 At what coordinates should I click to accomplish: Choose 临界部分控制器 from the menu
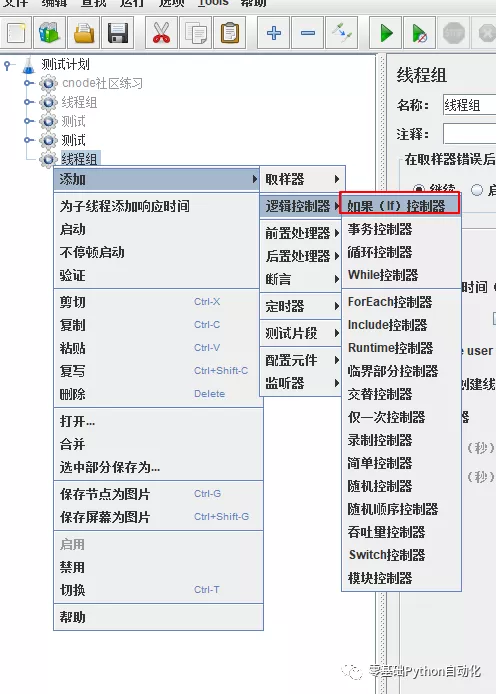pos(401,371)
